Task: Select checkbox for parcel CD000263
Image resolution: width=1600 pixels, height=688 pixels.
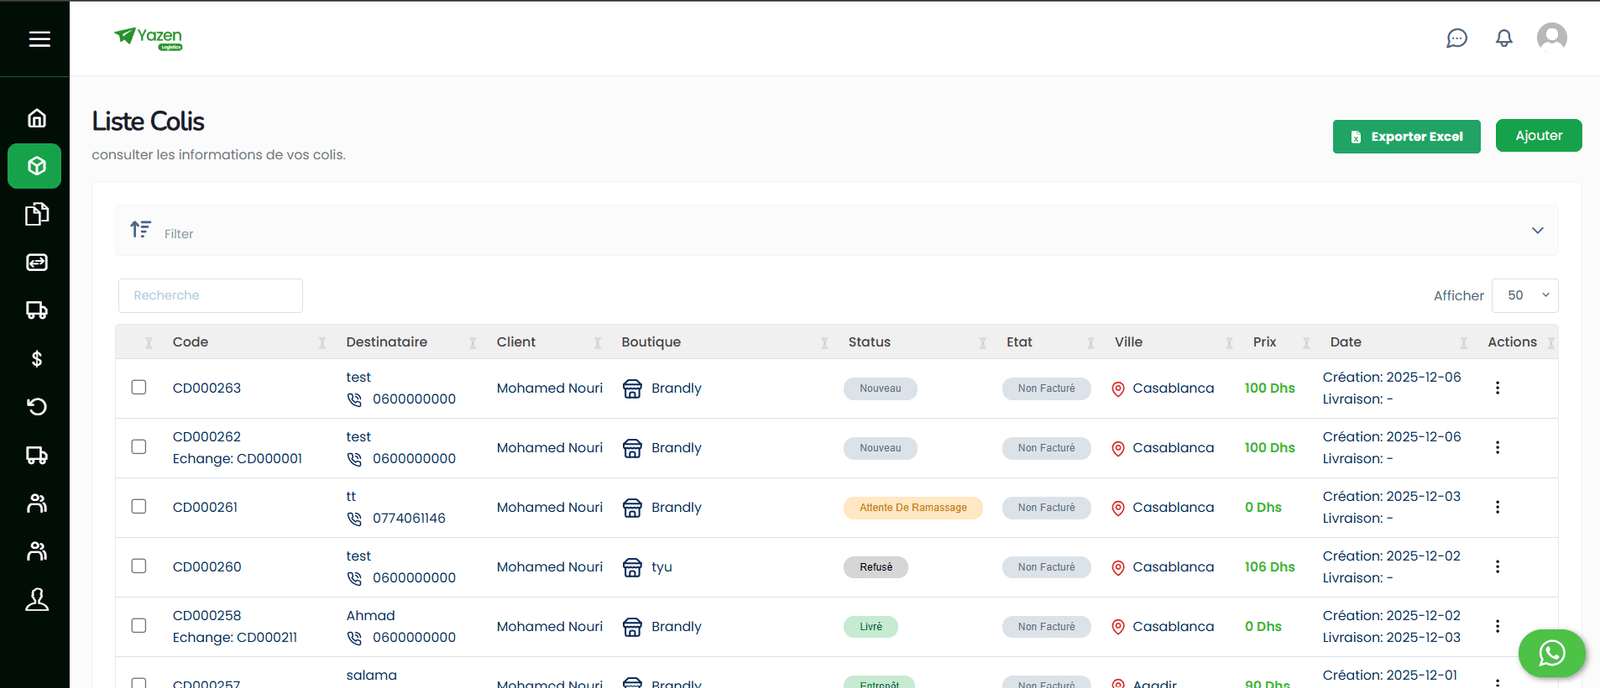Action: [139, 387]
